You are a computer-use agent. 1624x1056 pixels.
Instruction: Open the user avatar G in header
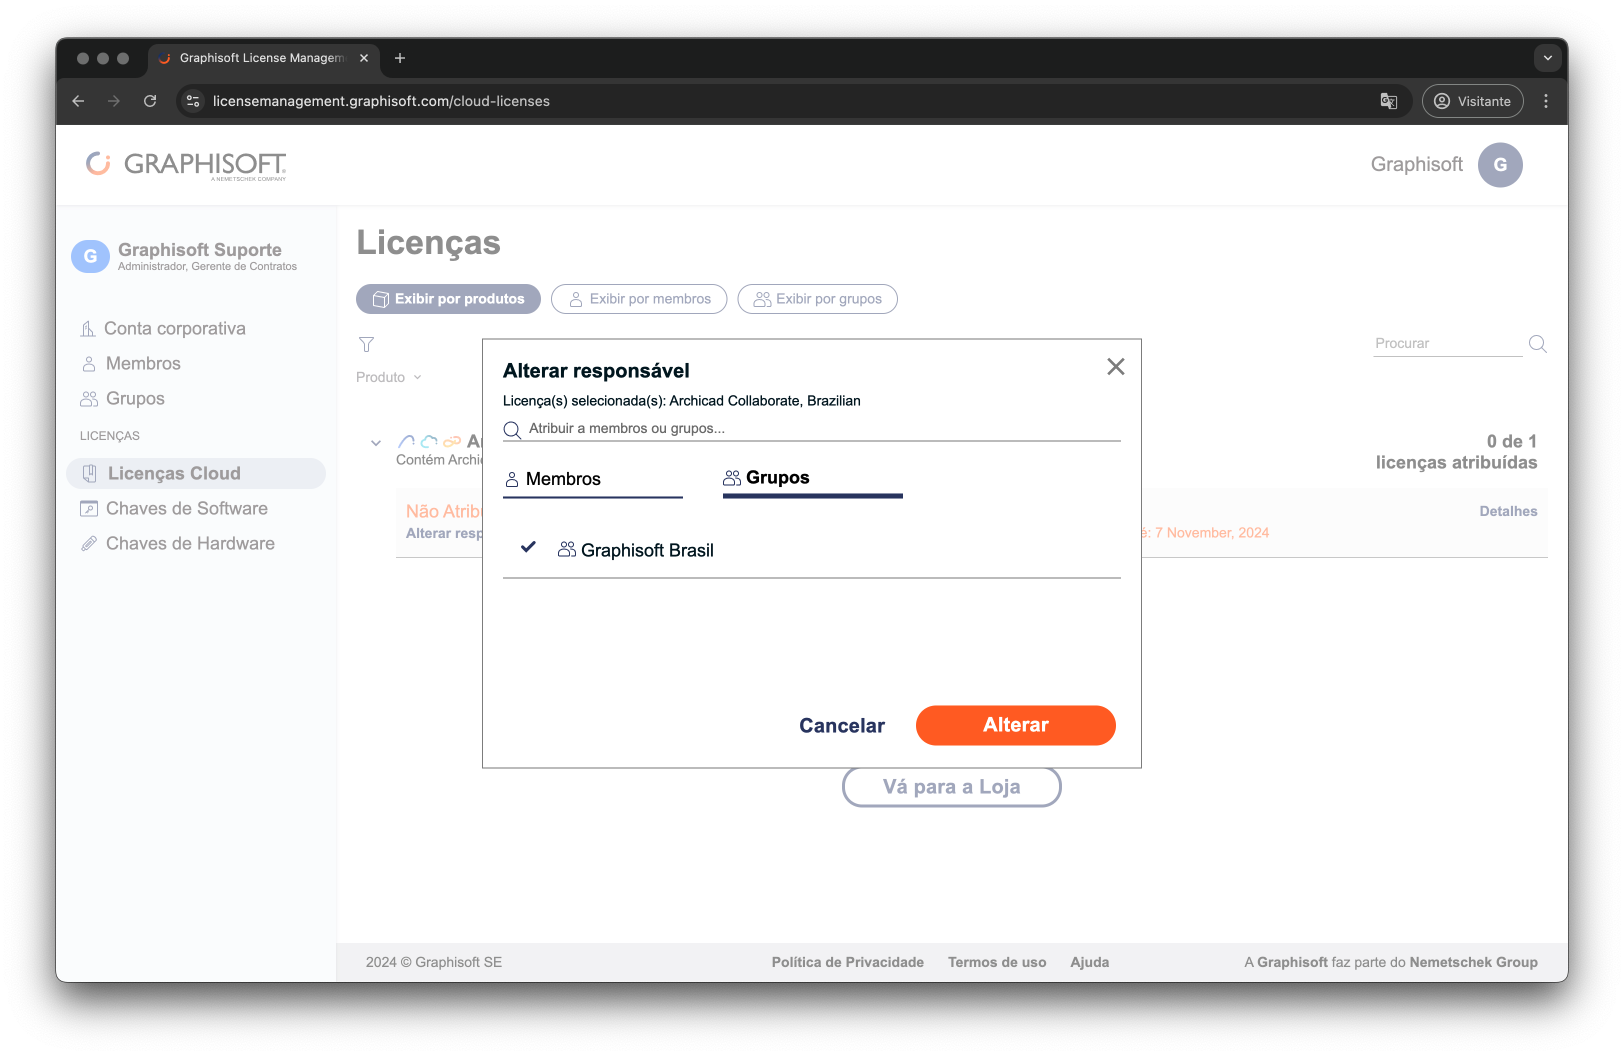[x=1500, y=165]
